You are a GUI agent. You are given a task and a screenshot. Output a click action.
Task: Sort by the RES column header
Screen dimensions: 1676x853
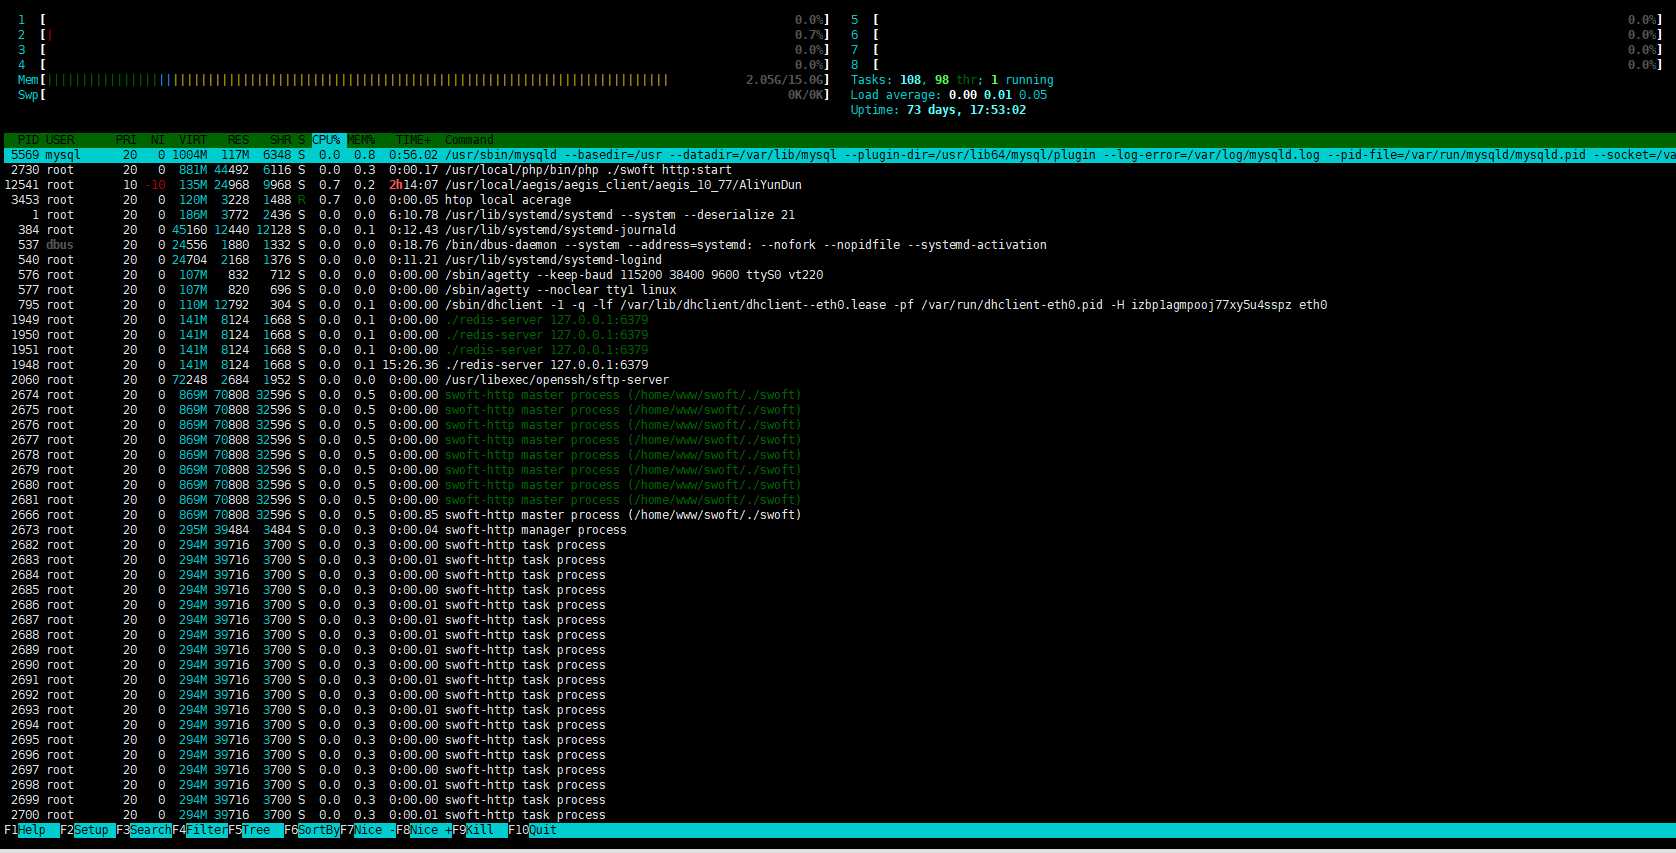pyautogui.click(x=238, y=140)
